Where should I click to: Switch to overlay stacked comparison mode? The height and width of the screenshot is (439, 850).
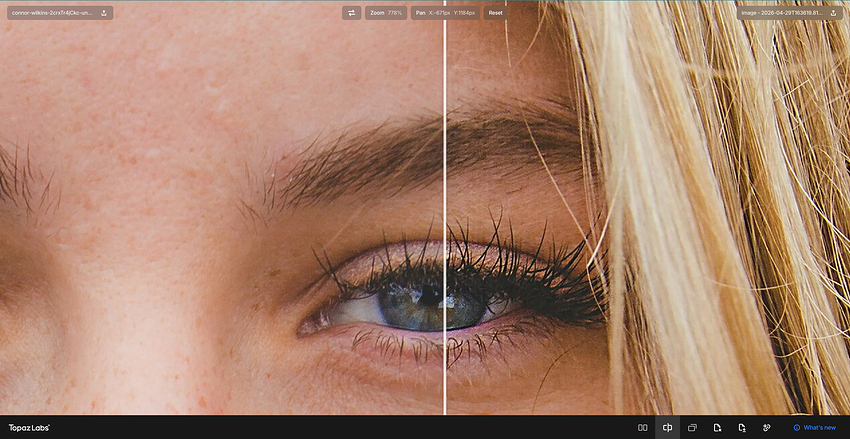pos(692,428)
